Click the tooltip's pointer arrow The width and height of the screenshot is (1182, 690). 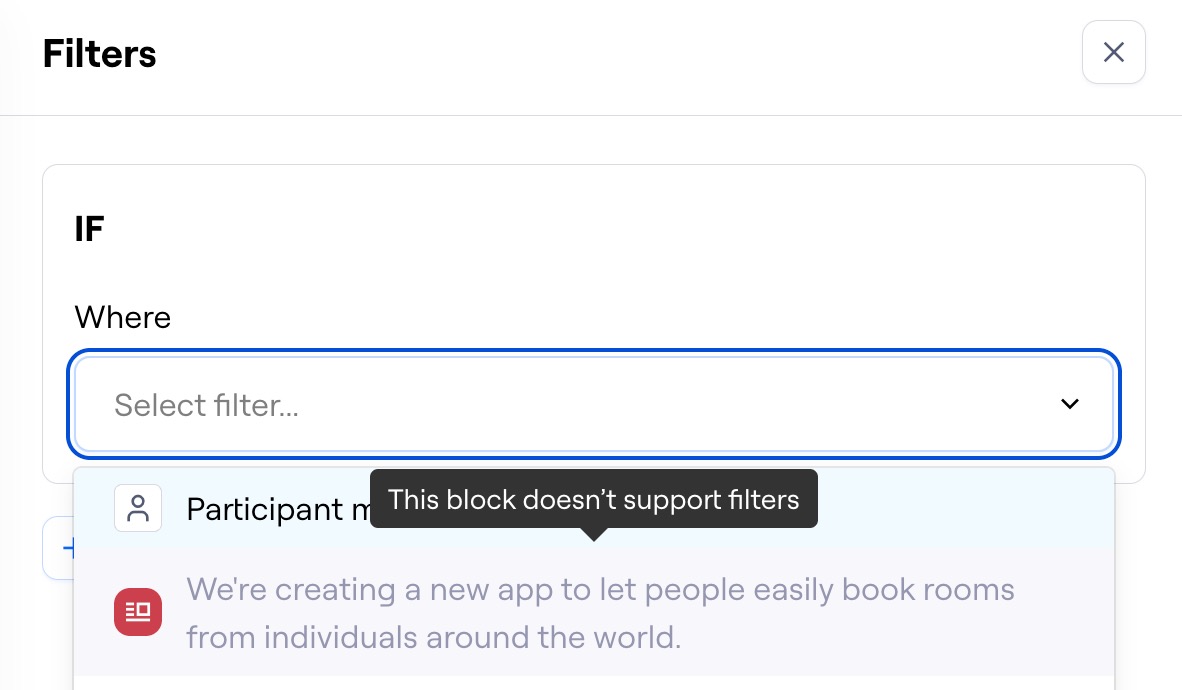pos(594,534)
